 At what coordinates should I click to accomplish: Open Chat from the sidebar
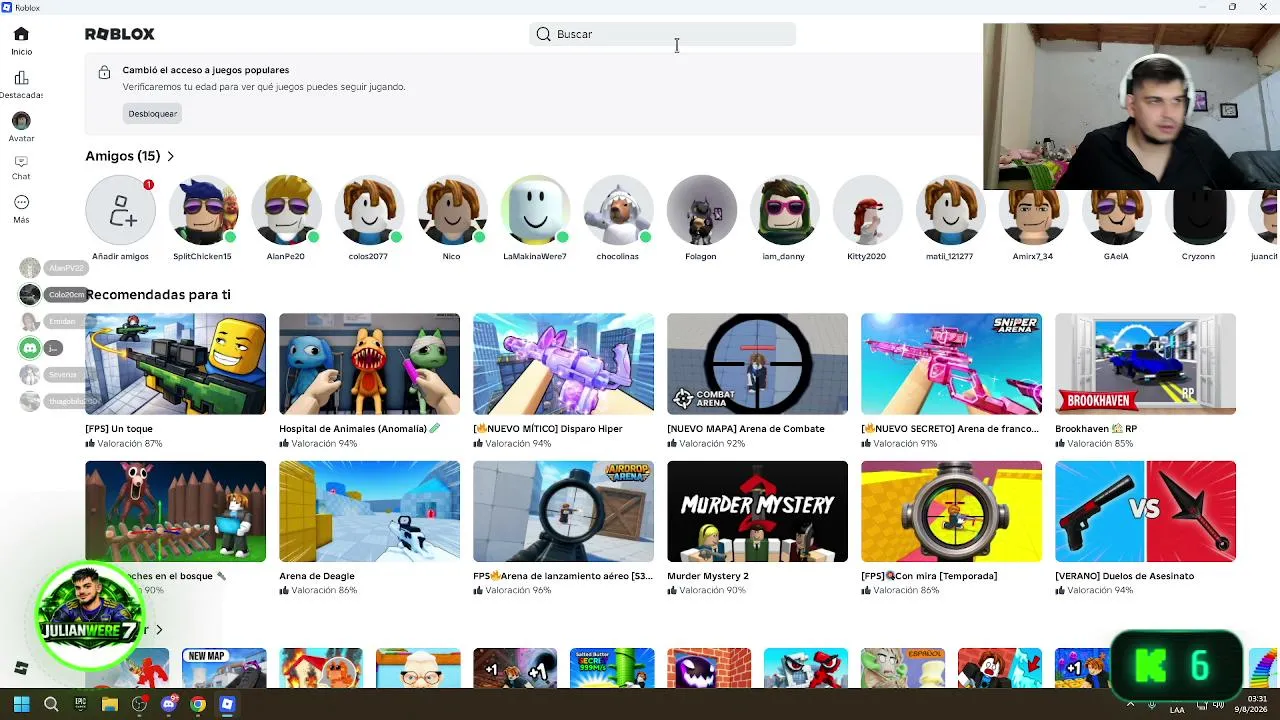coord(21,167)
